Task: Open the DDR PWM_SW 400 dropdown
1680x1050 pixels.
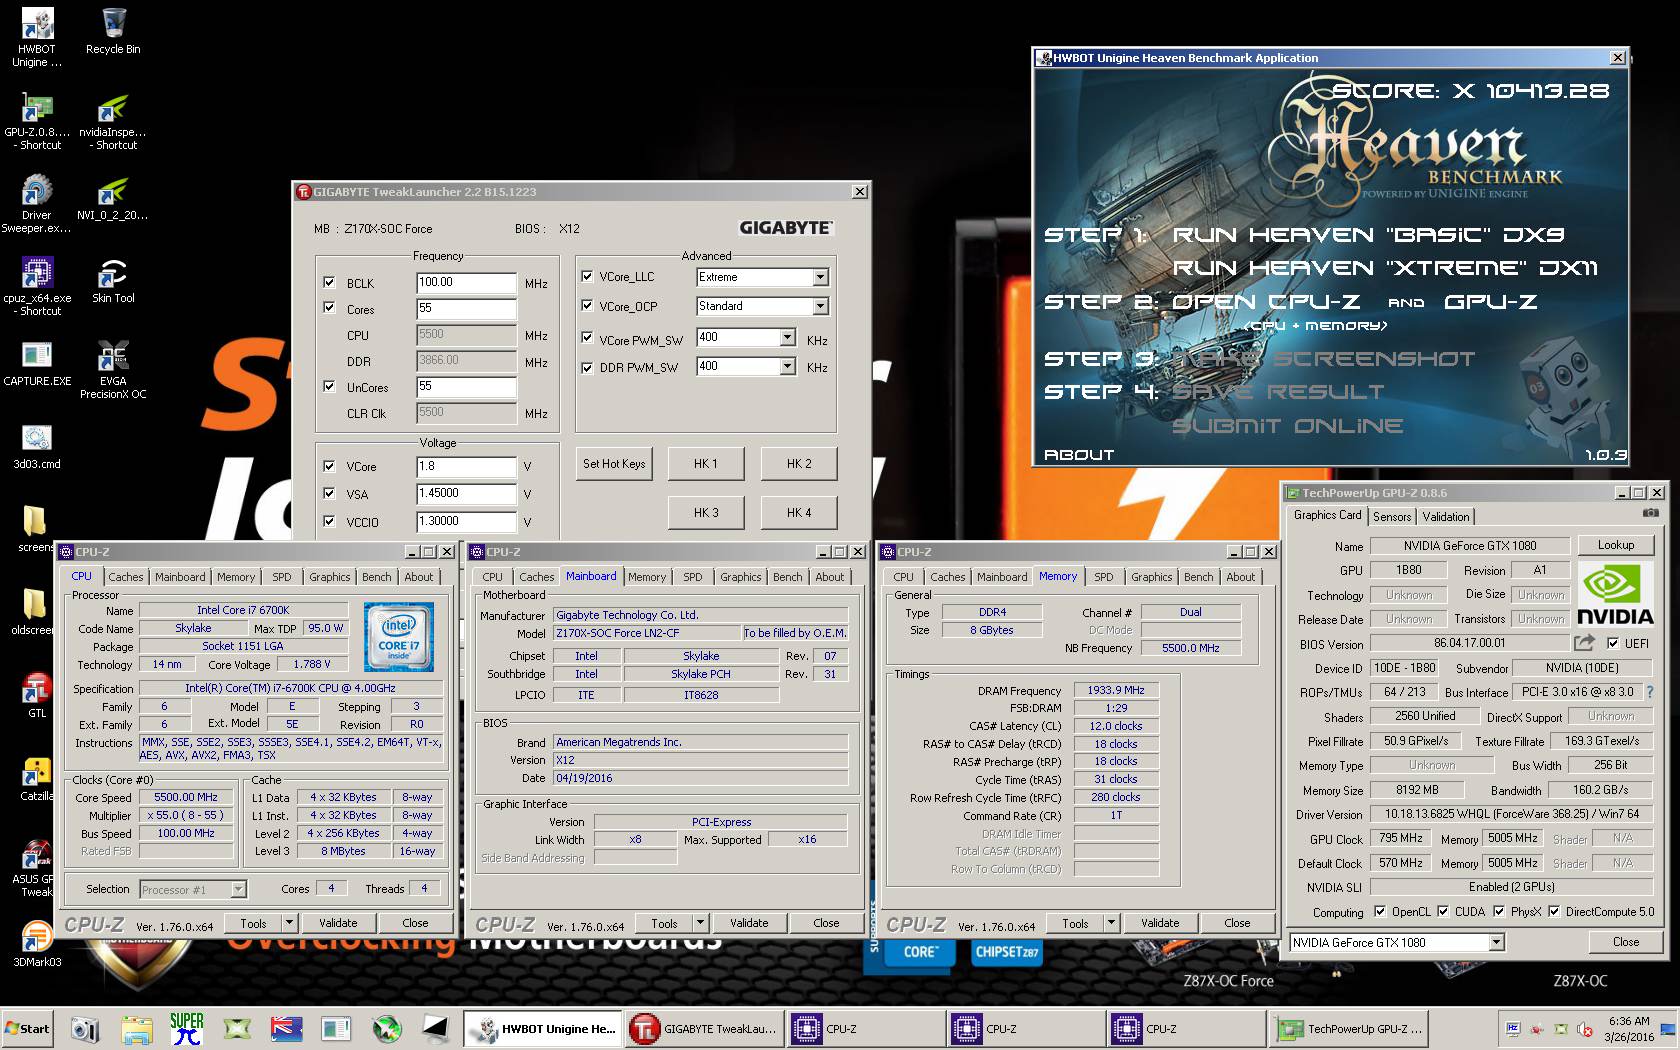Action: coord(787,367)
